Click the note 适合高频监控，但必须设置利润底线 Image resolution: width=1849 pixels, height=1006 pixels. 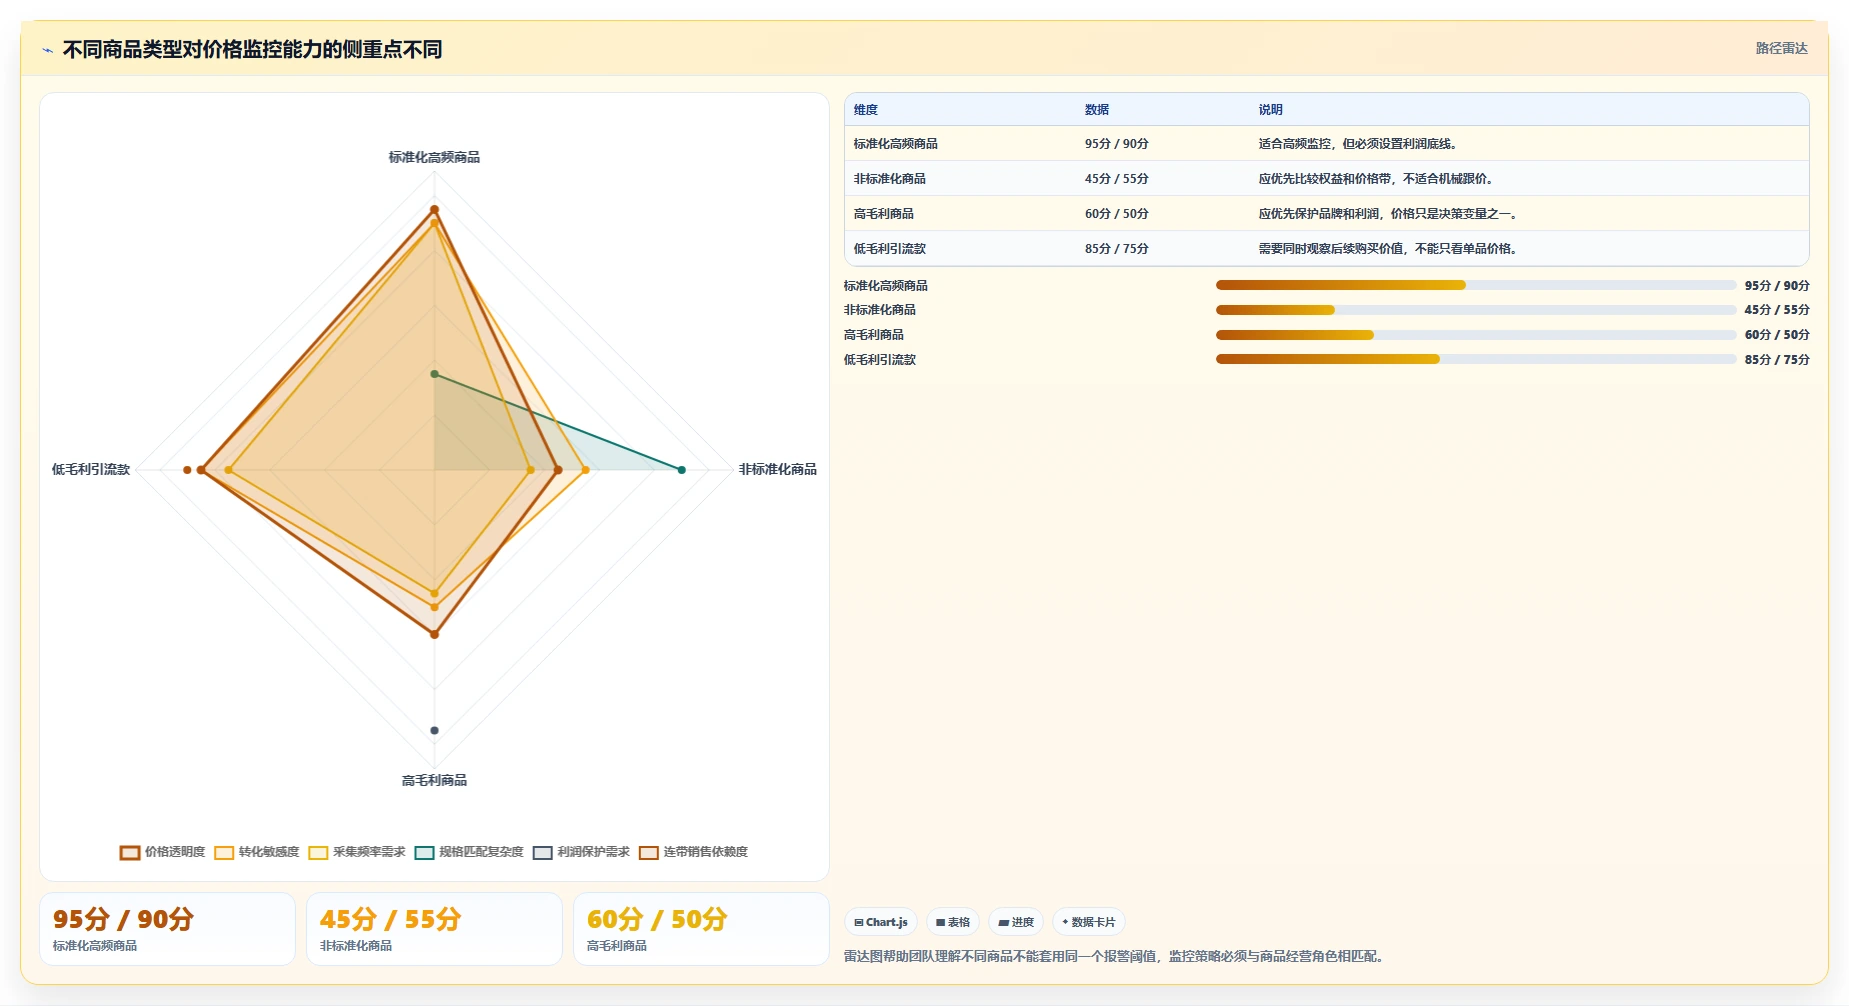click(1358, 144)
